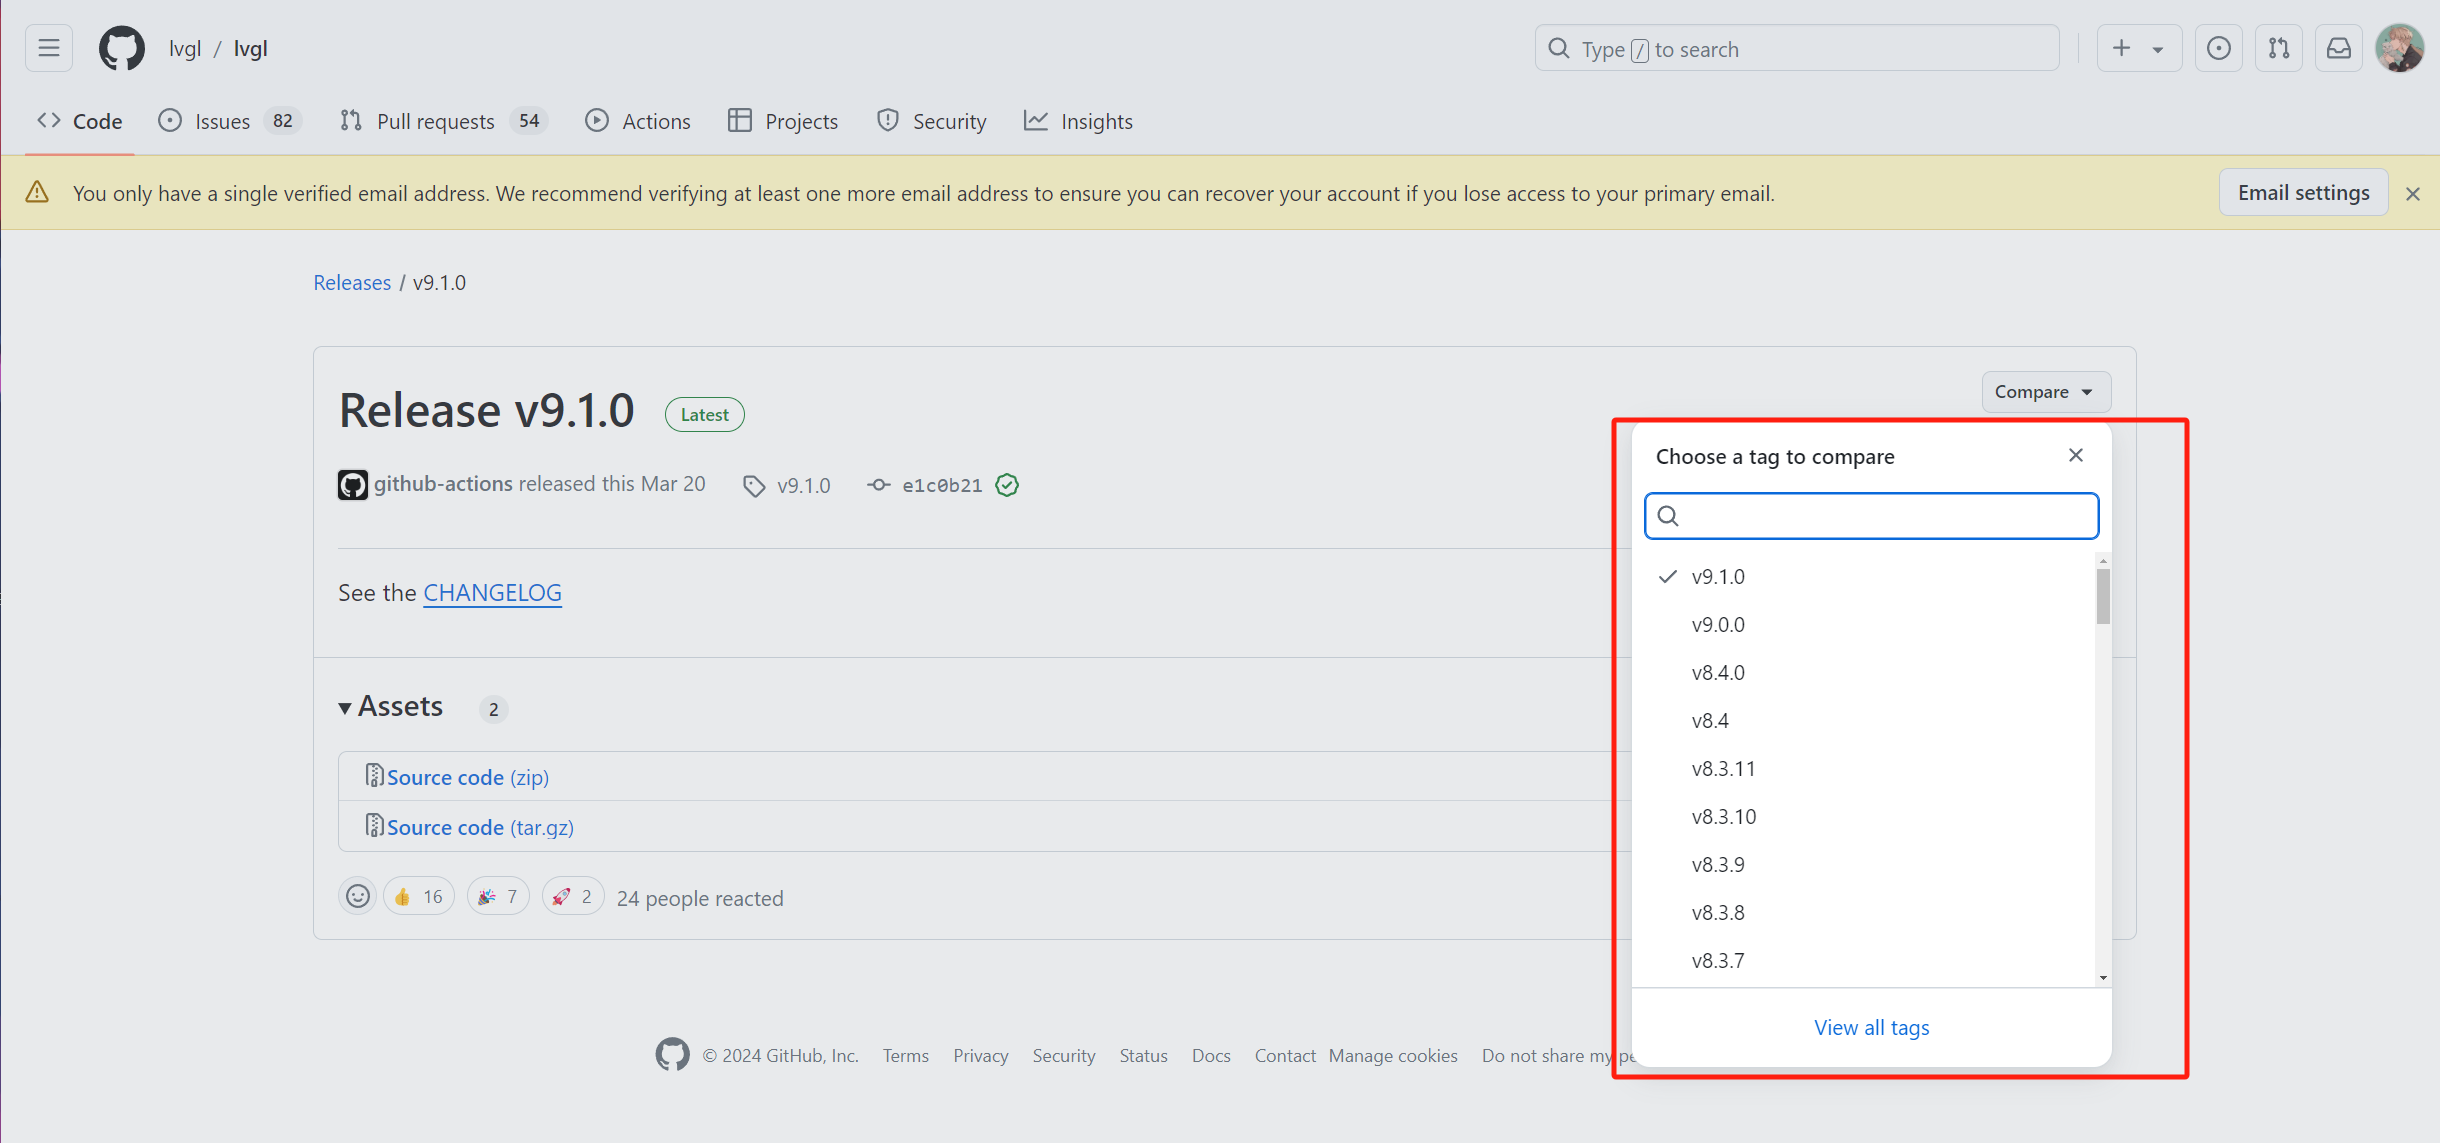Click the v9.1.0 tag icon link
The height and width of the screenshot is (1143, 2440).
(x=787, y=485)
